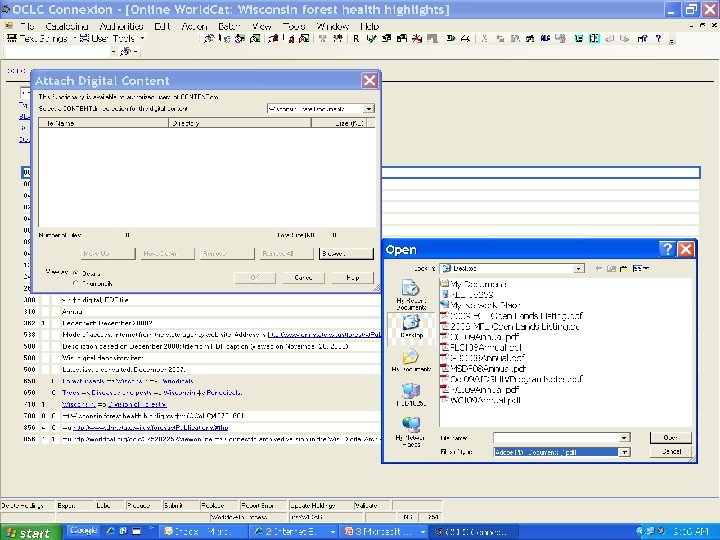Expand the Microsoft taskbar group
The image size is (720, 540).
(422, 532)
